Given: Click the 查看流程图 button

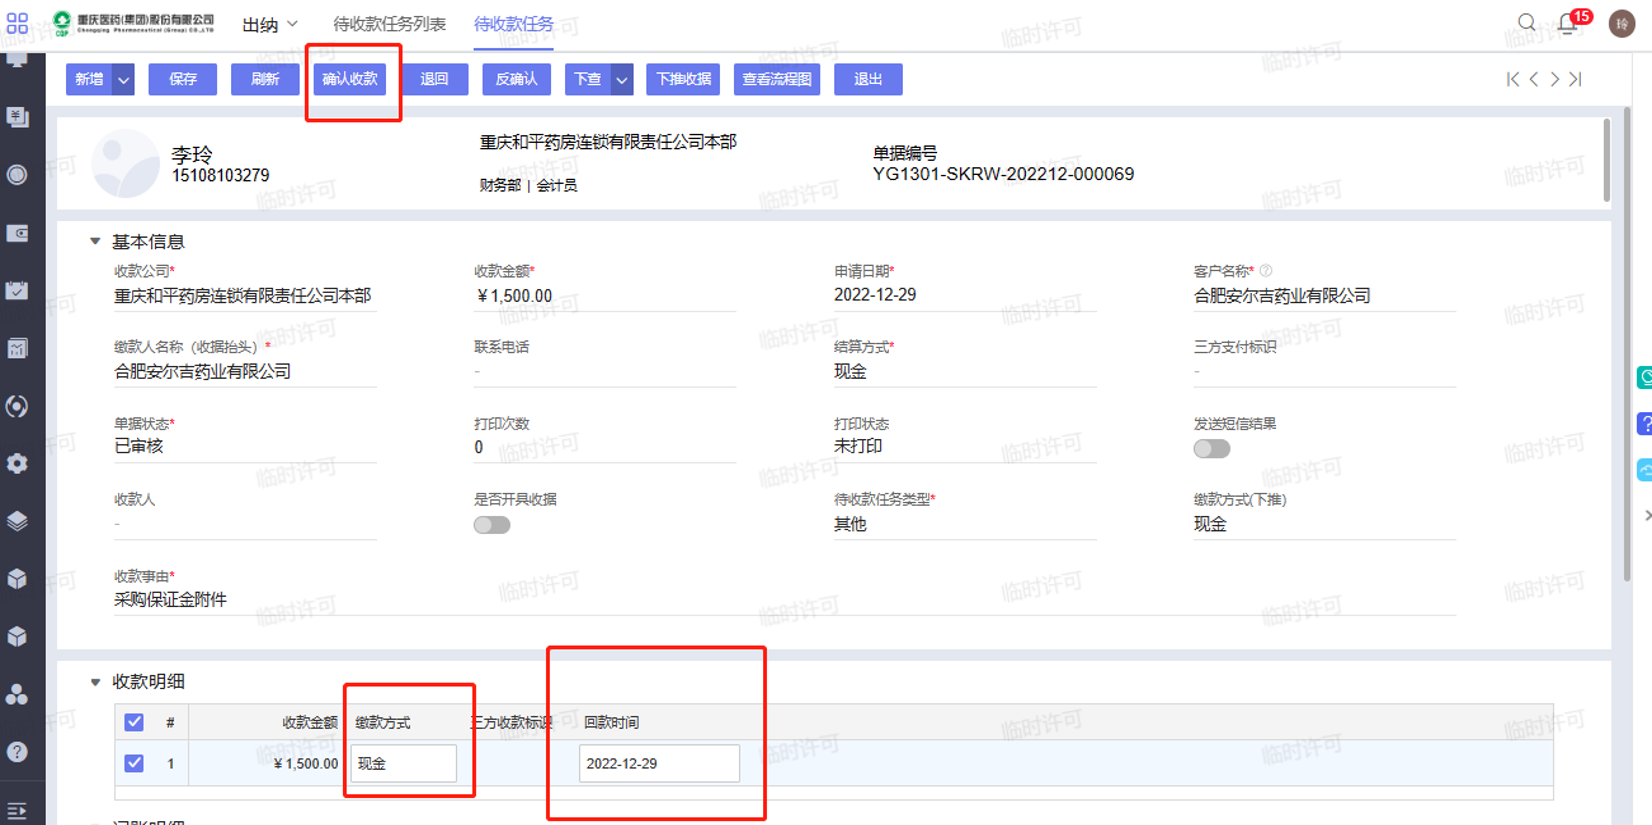Looking at the screenshot, I should tap(777, 79).
